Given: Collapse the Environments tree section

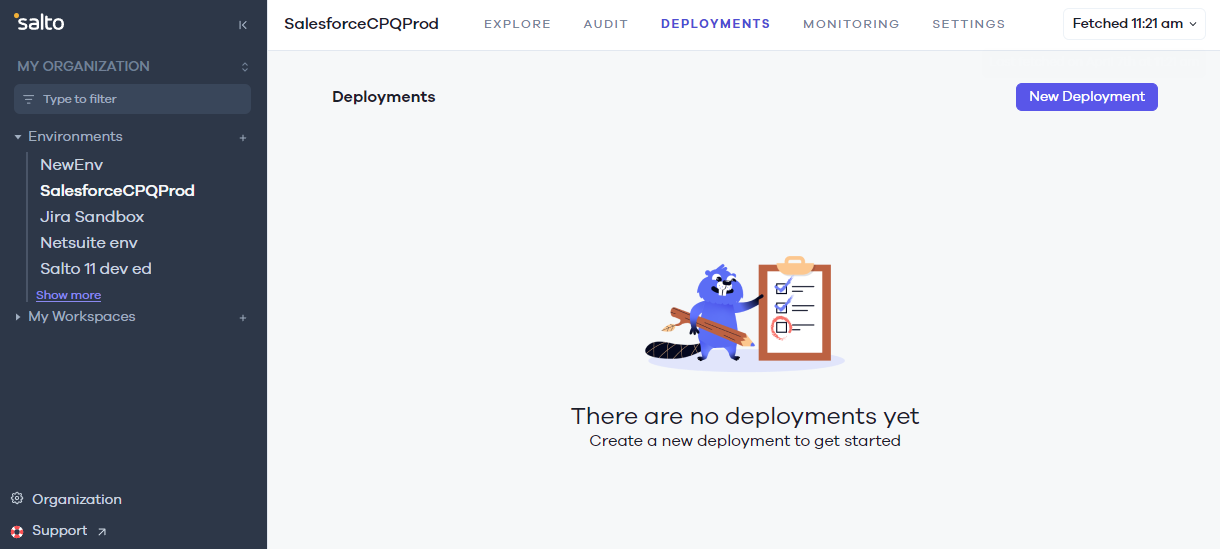Looking at the screenshot, I should [18, 137].
